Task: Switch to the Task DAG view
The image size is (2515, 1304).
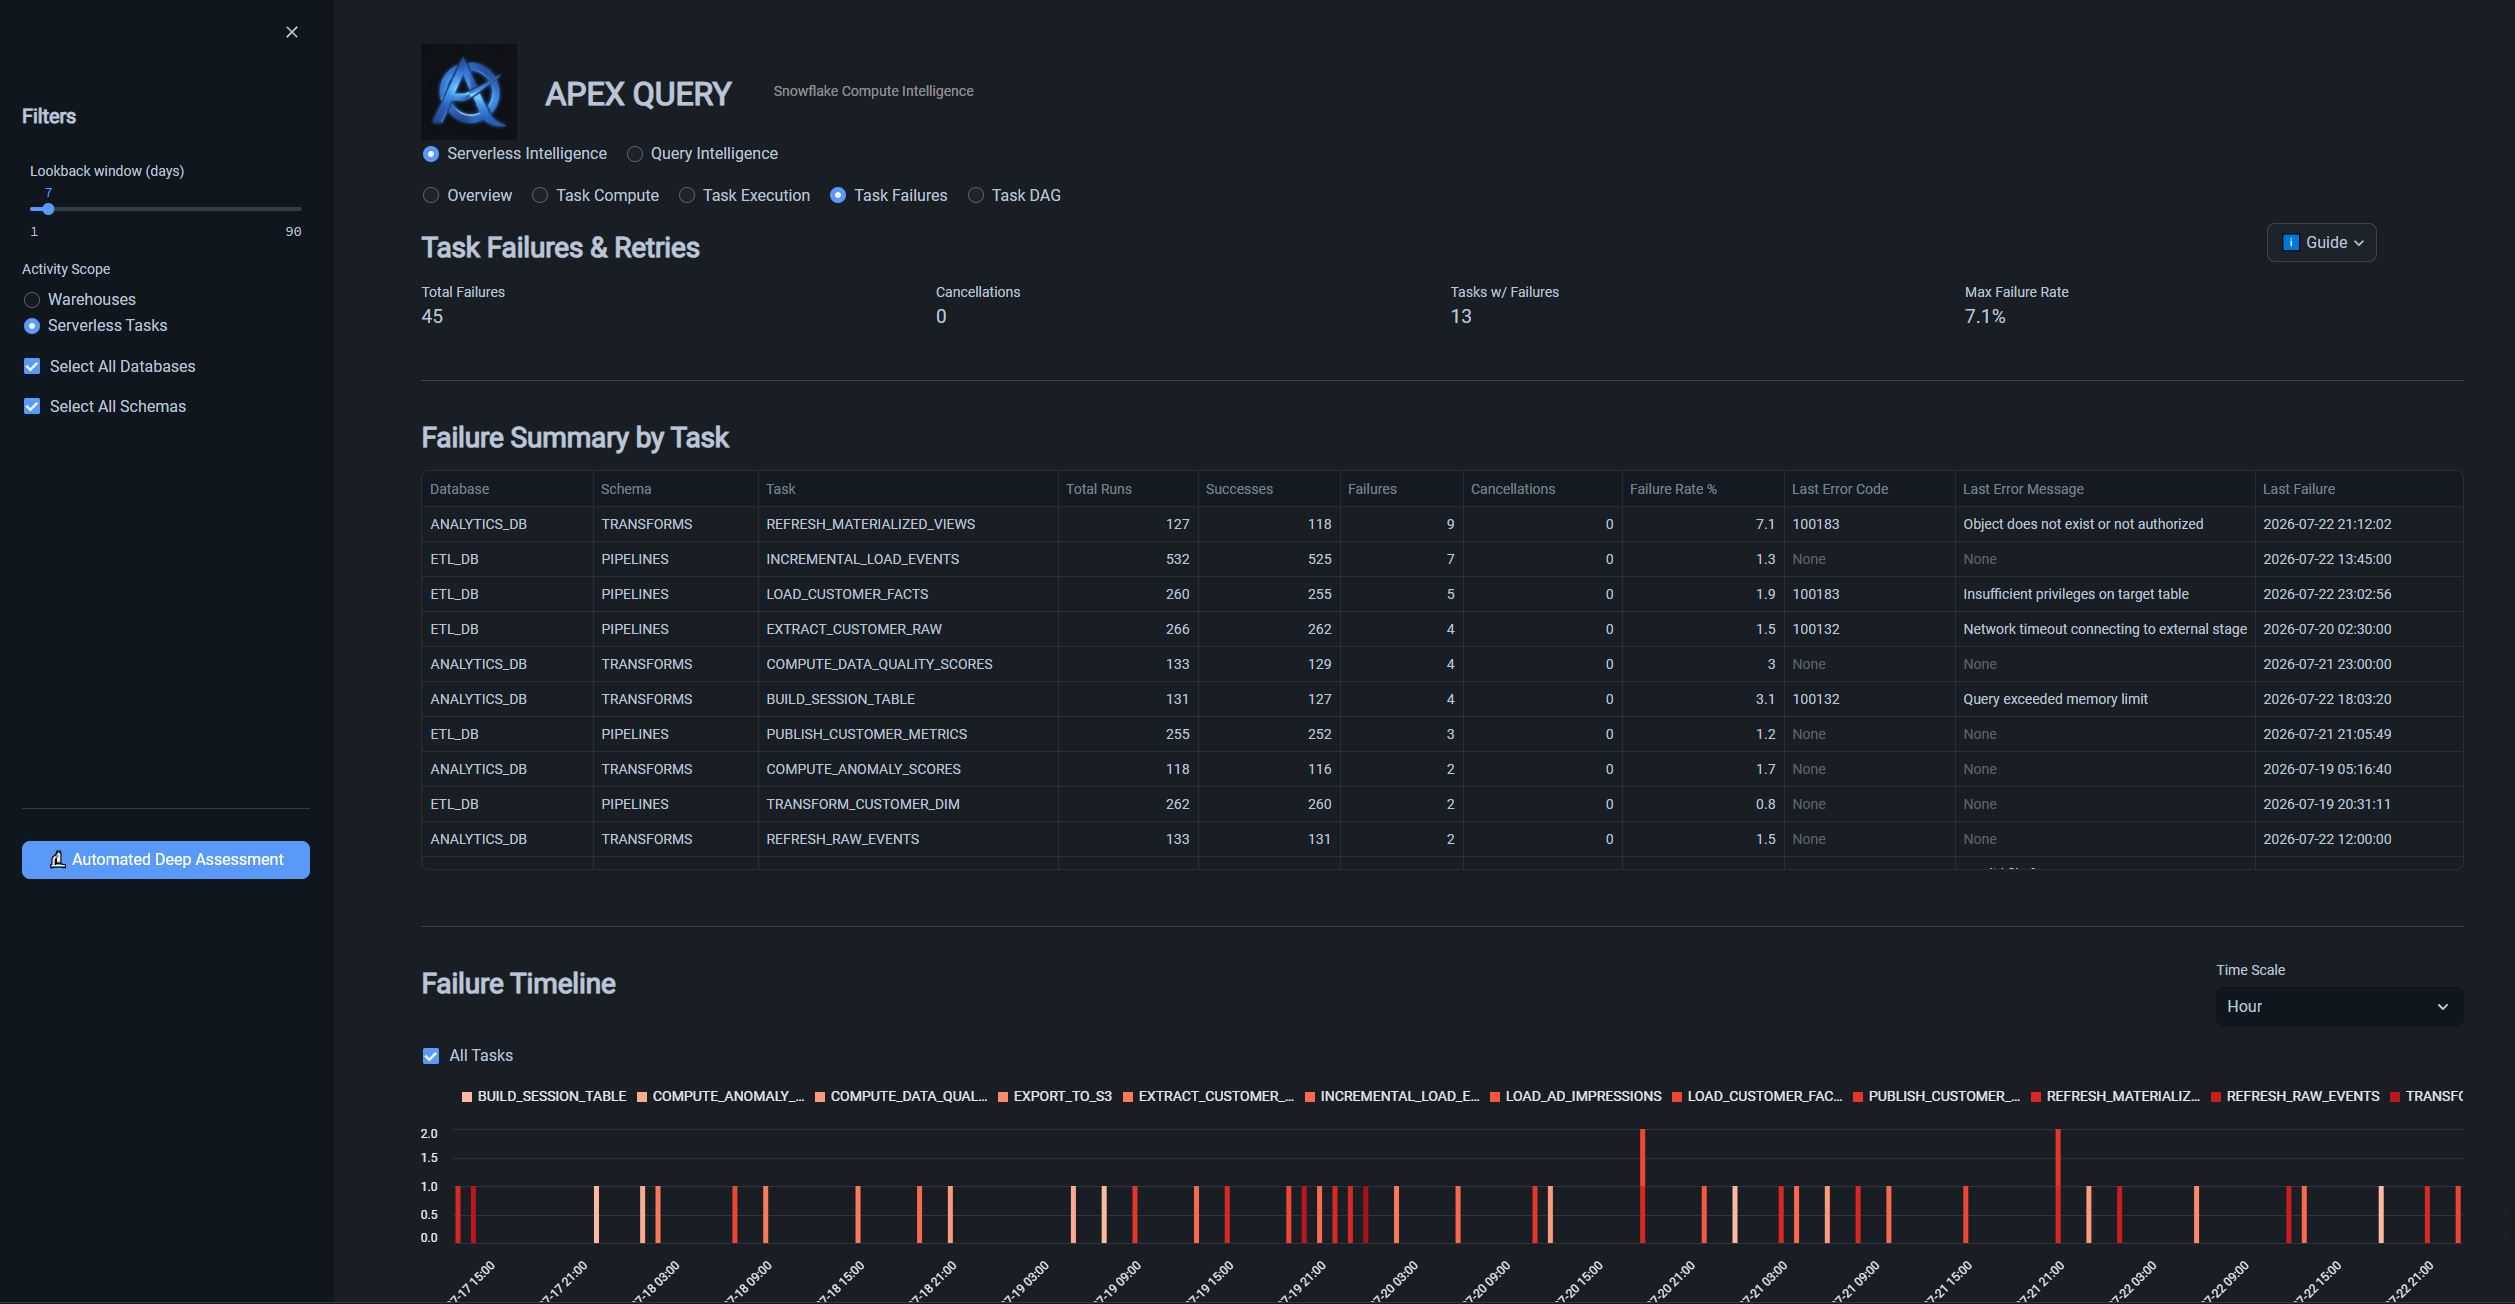Action: pos(1015,196)
